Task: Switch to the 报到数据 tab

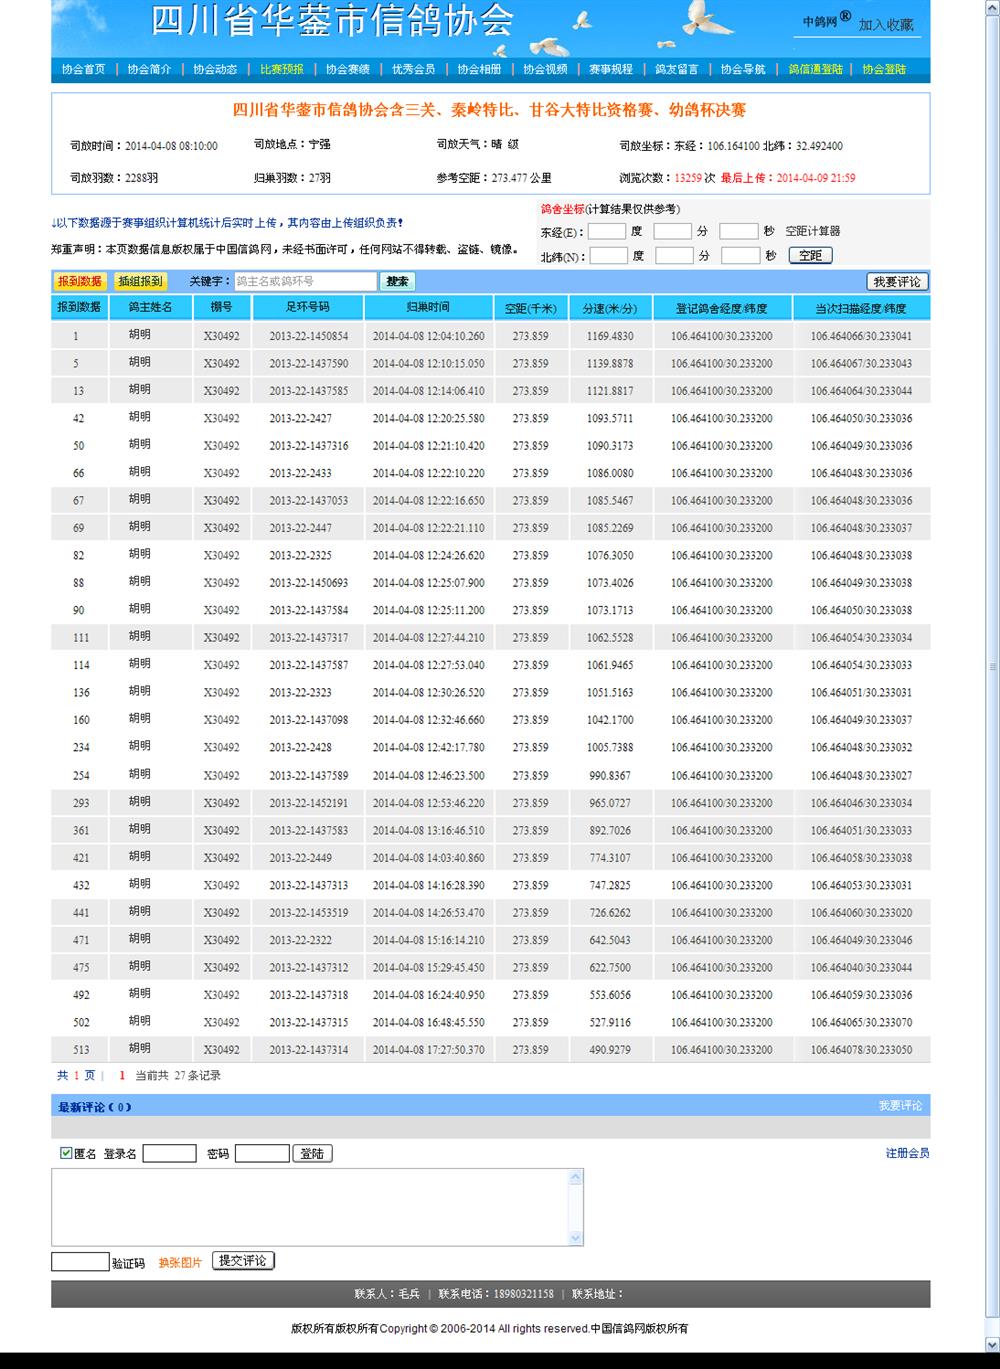Action: [x=80, y=282]
